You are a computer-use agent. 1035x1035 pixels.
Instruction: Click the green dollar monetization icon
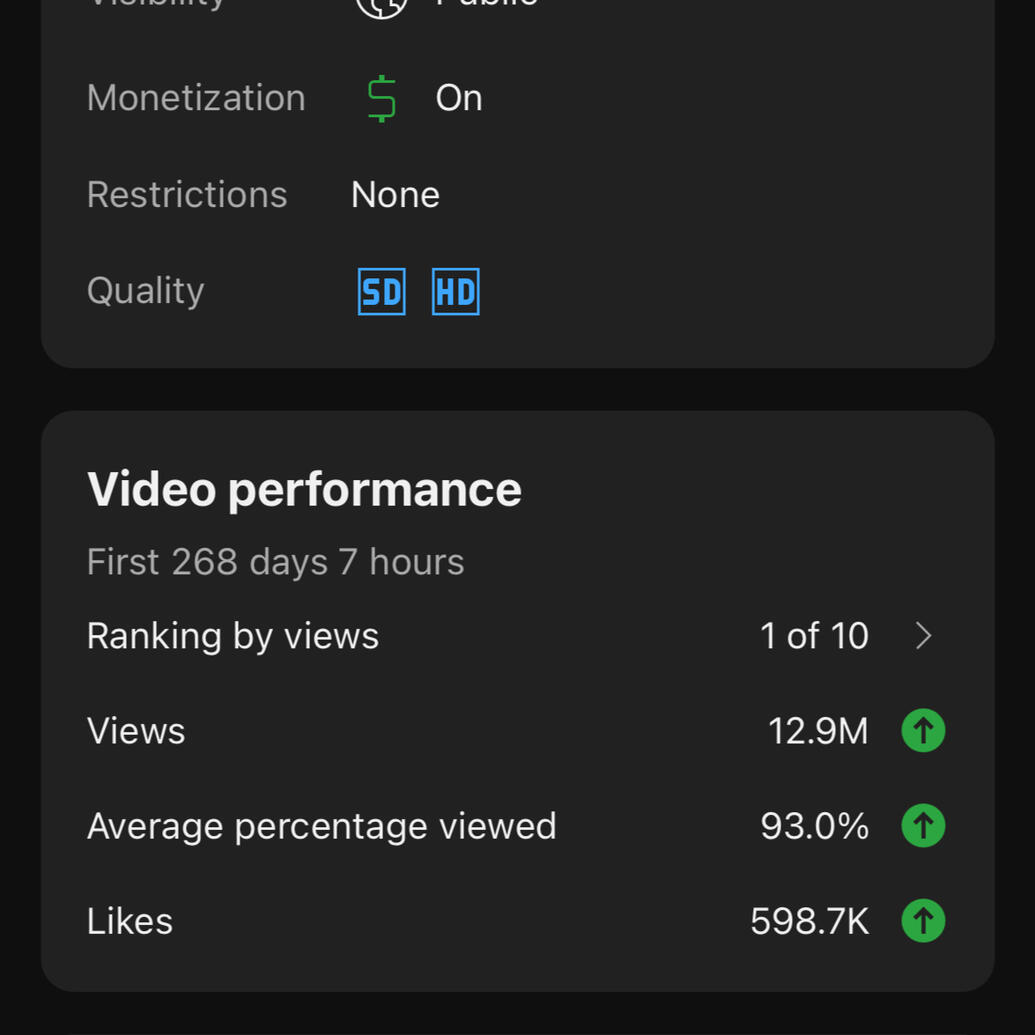pyautogui.click(x=382, y=98)
